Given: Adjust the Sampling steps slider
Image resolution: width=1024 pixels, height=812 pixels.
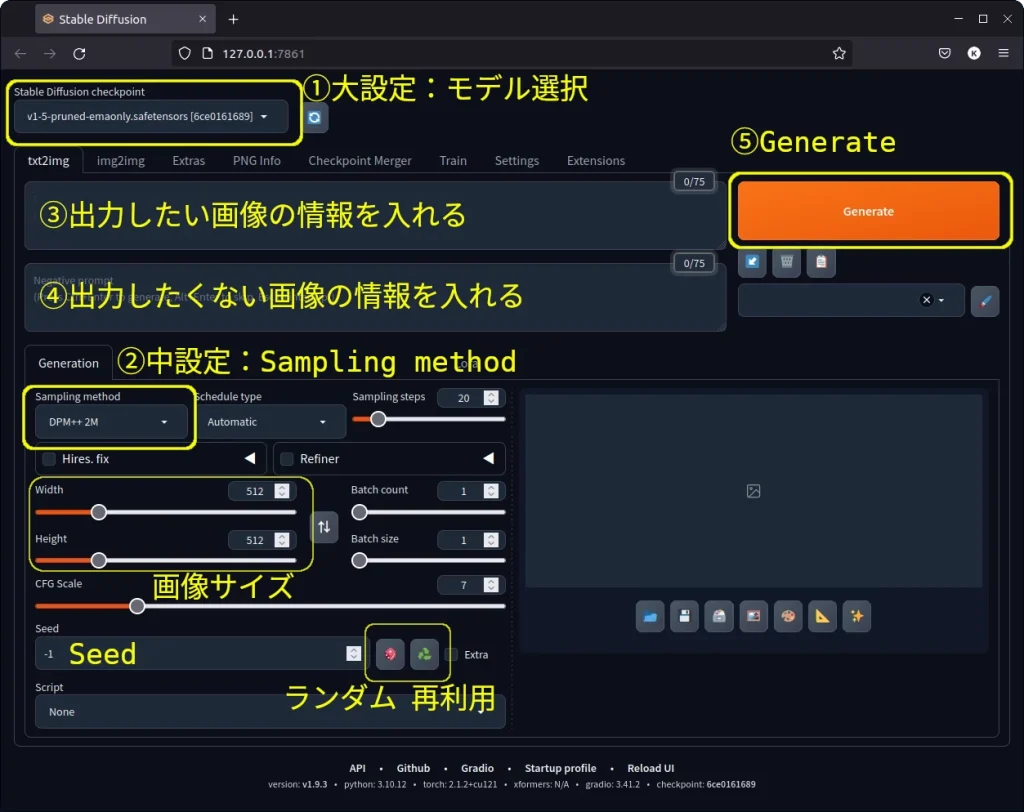Looking at the screenshot, I should click(x=428, y=419).
